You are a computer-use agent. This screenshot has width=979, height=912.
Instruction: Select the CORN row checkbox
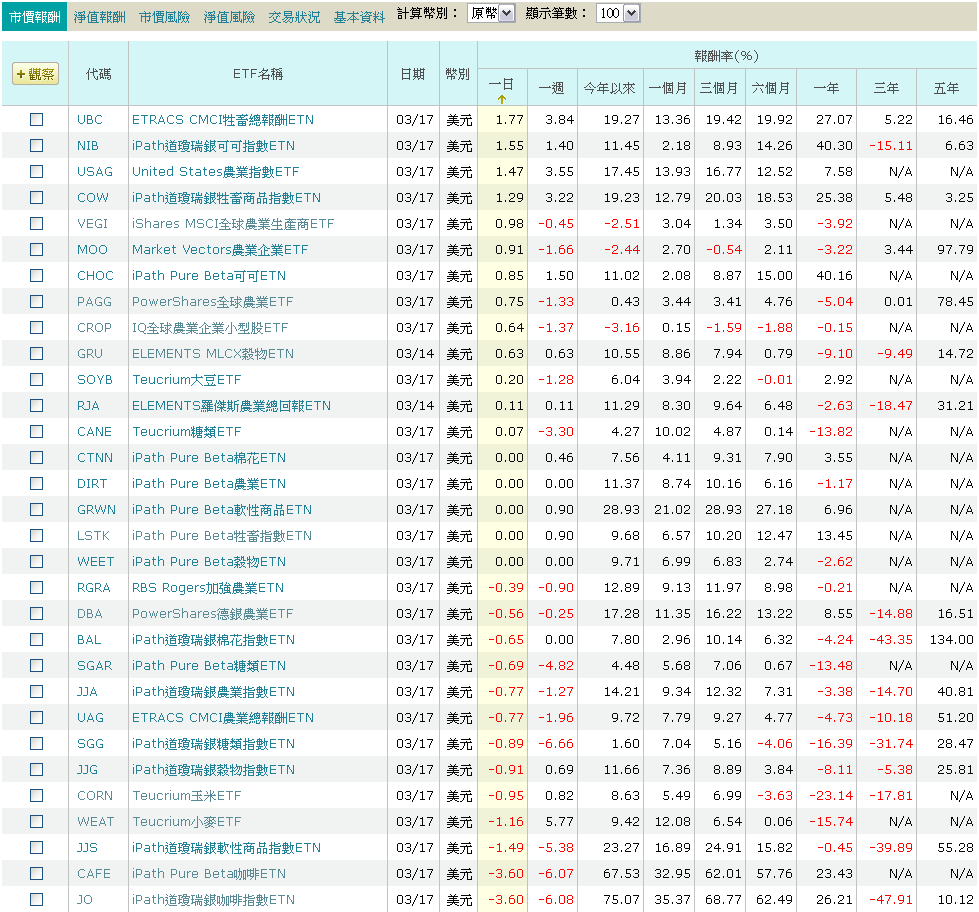pyautogui.click(x=36, y=795)
